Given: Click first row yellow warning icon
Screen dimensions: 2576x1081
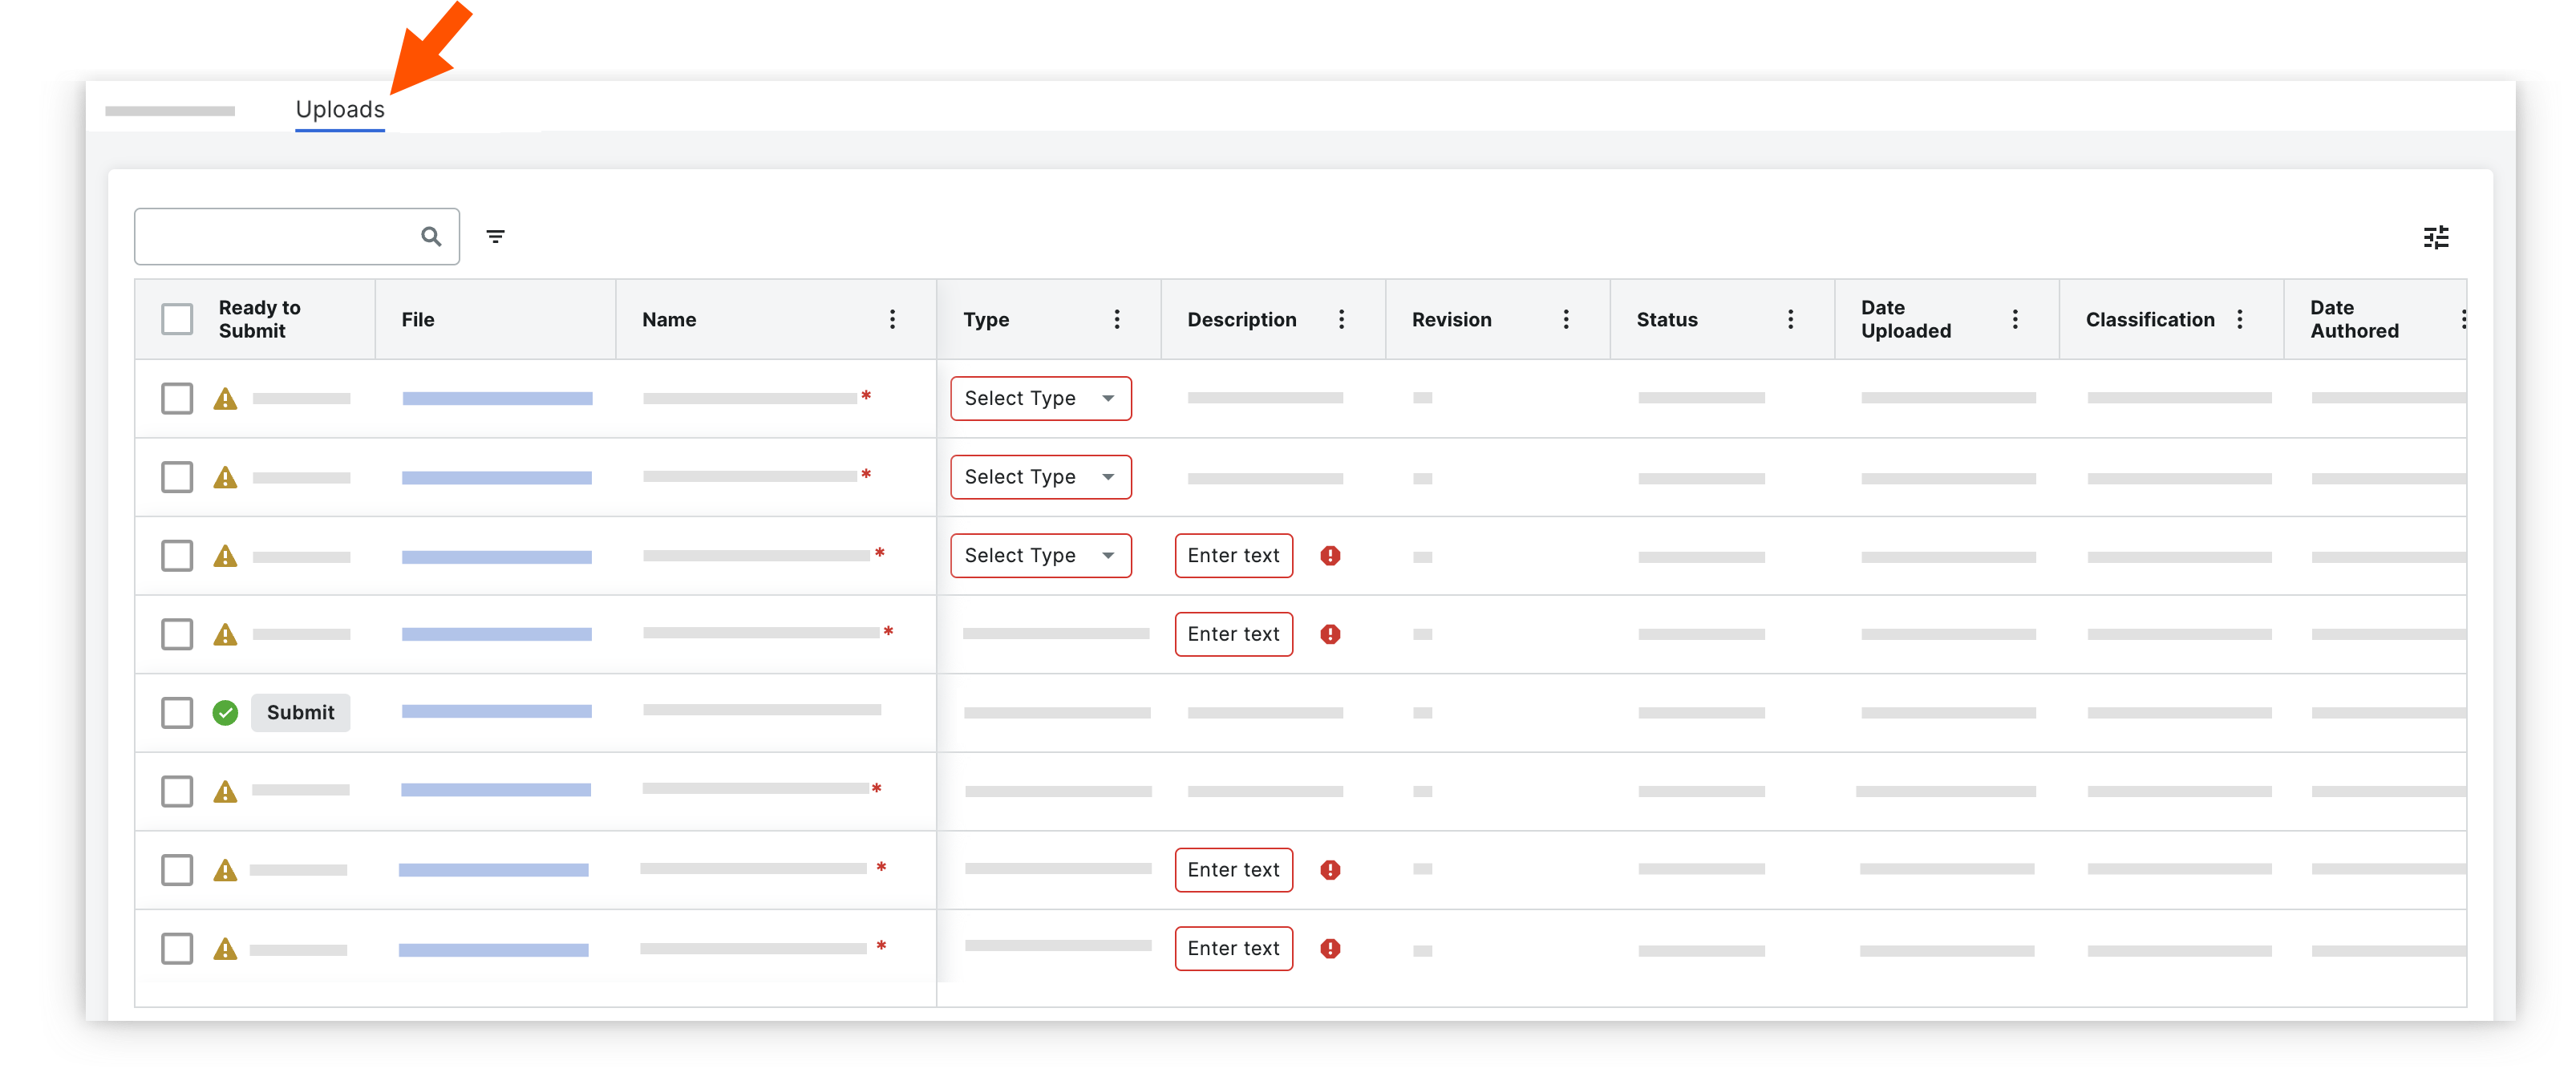Looking at the screenshot, I should pyautogui.click(x=225, y=399).
